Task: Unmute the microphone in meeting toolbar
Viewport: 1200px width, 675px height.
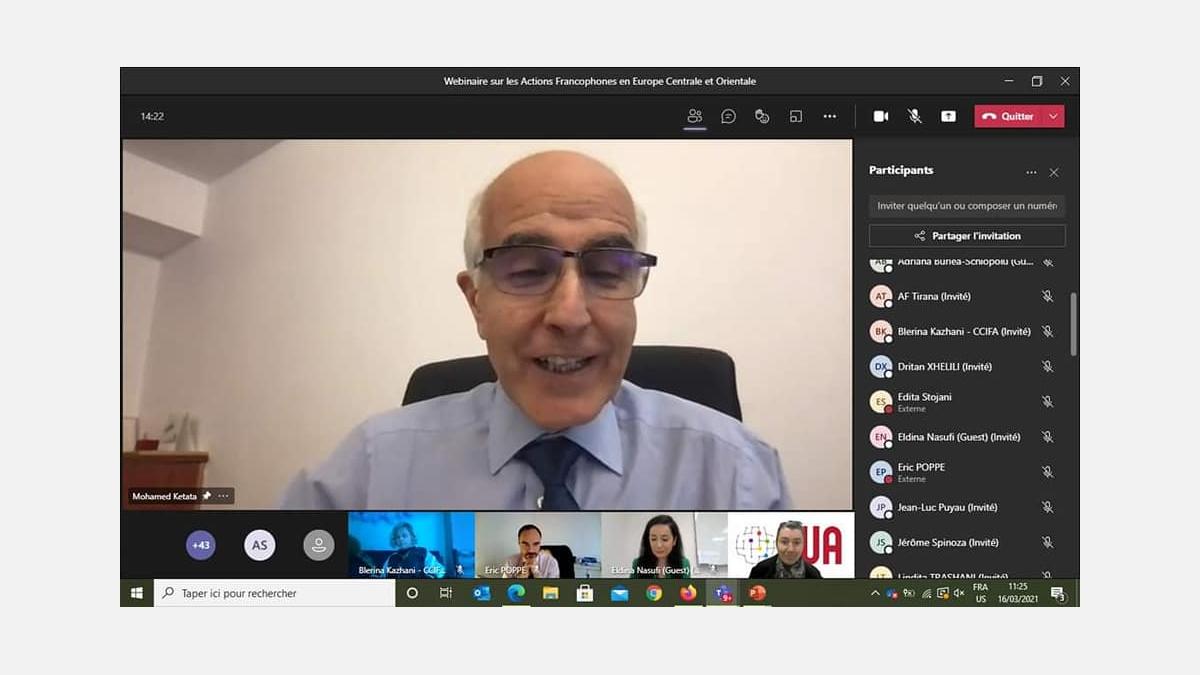Action: click(x=914, y=116)
